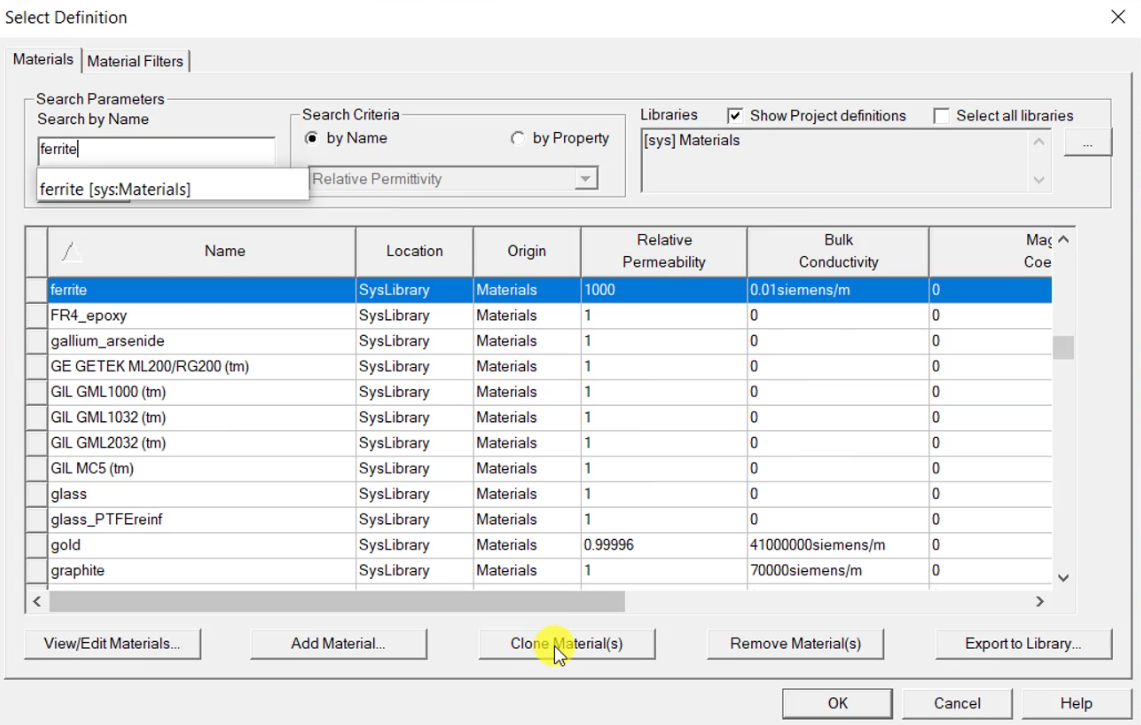Check Select all libraries option

pos(941,116)
